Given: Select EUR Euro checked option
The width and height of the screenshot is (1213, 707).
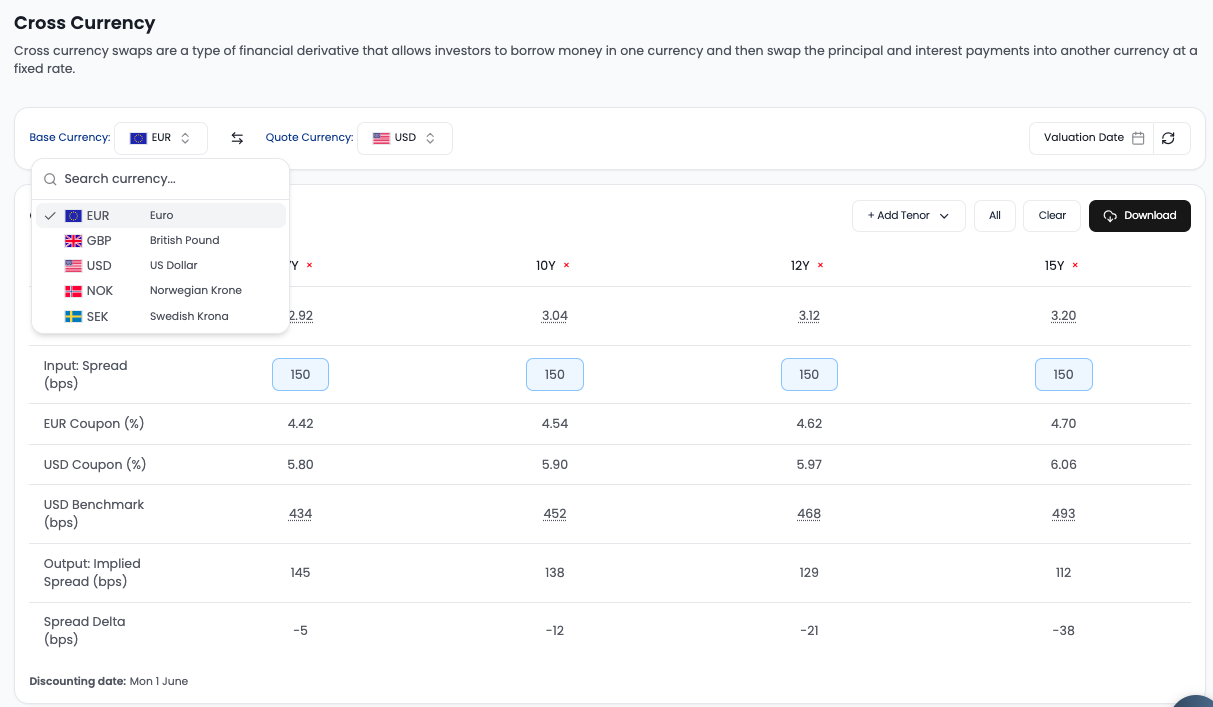Looking at the screenshot, I should (x=161, y=215).
